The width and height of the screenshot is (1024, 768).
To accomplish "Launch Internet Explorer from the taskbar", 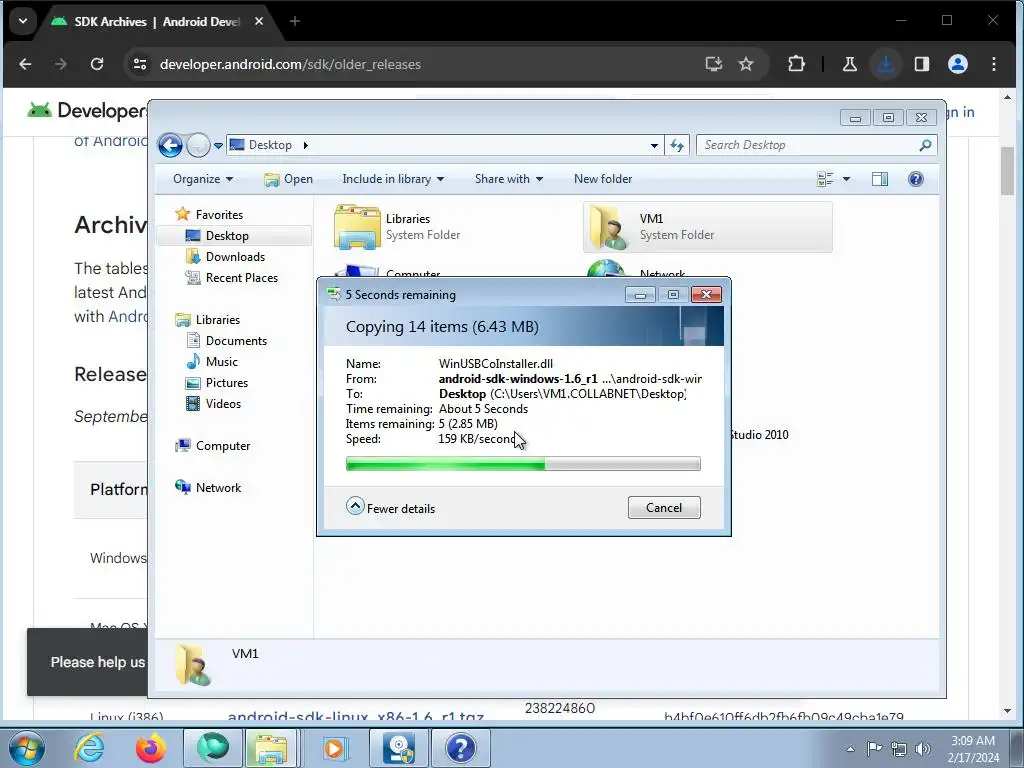I will 89,748.
